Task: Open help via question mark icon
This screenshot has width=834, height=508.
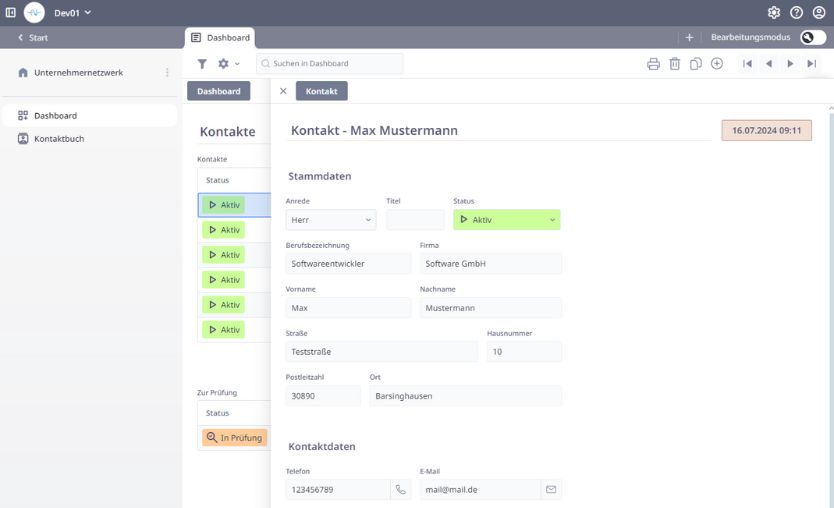Action: tap(796, 13)
